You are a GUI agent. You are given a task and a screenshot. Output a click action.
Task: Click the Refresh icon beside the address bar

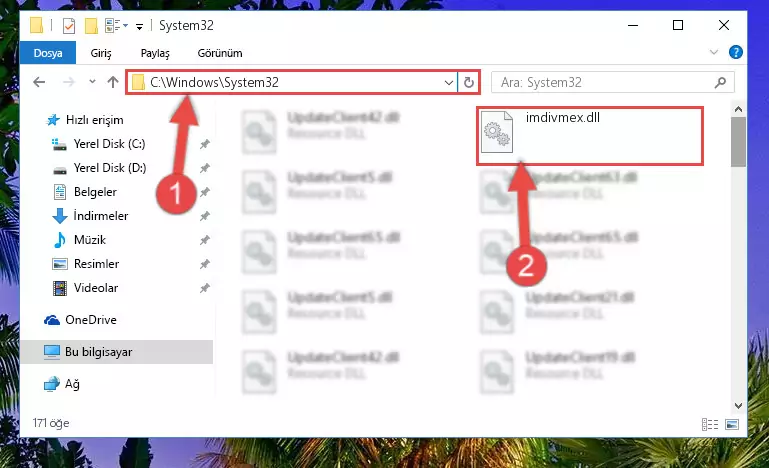[469, 82]
